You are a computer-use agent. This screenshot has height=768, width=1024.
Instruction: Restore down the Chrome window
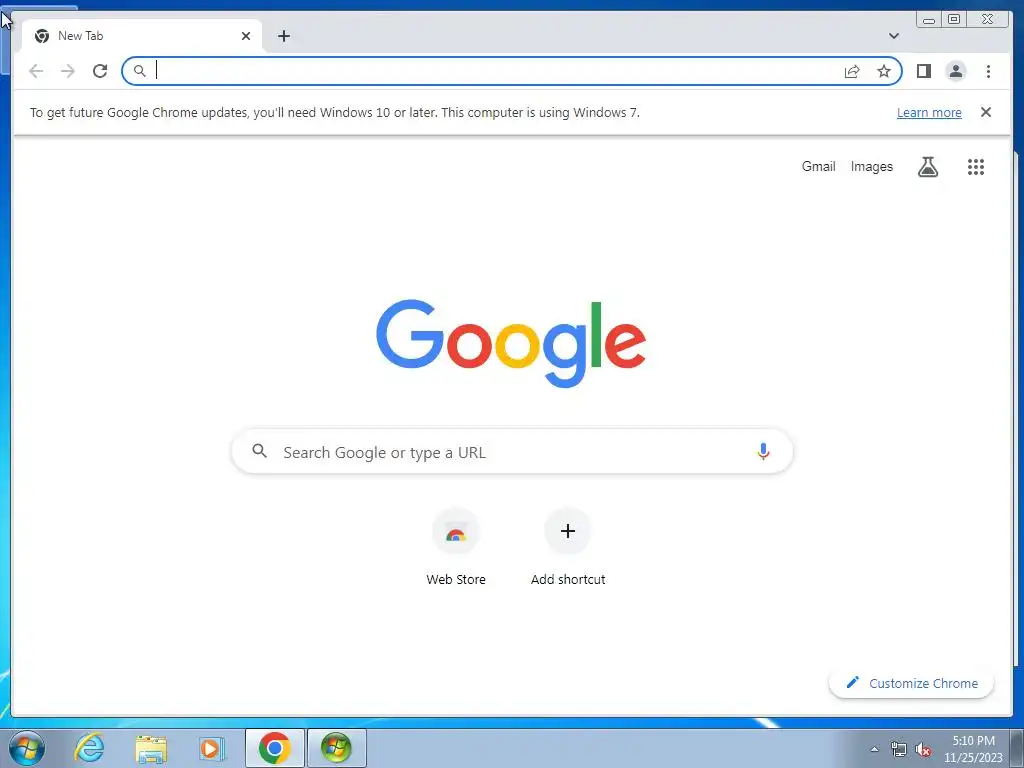tap(954, 20)
